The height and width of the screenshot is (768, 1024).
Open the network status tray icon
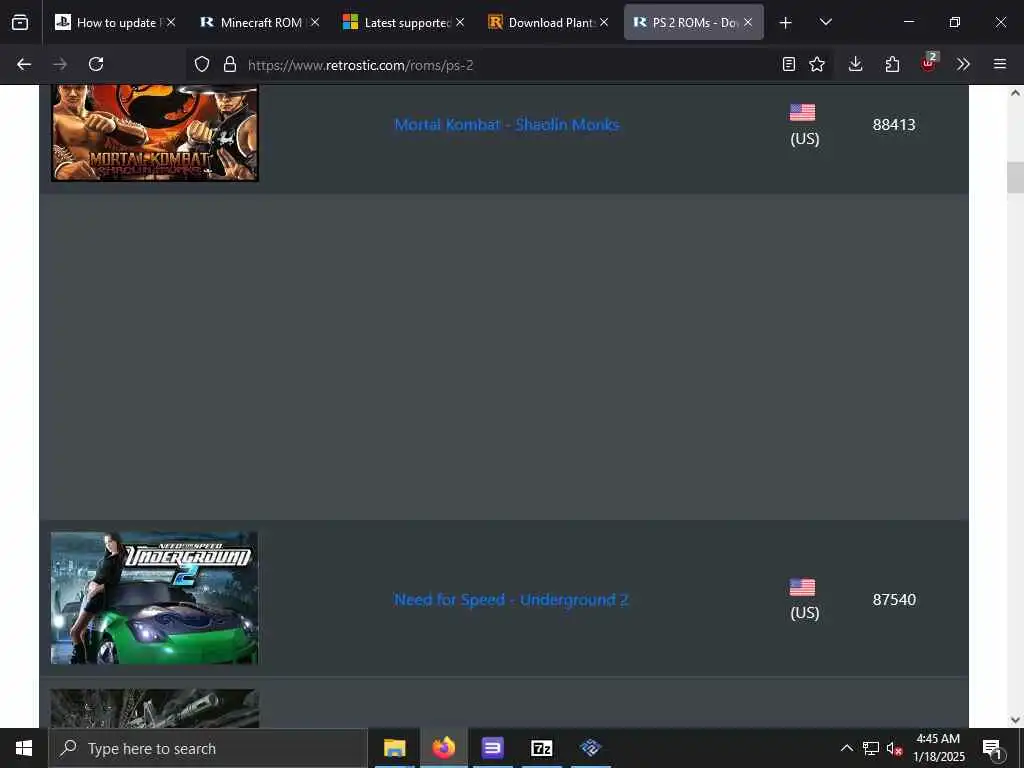click(871, 748)
